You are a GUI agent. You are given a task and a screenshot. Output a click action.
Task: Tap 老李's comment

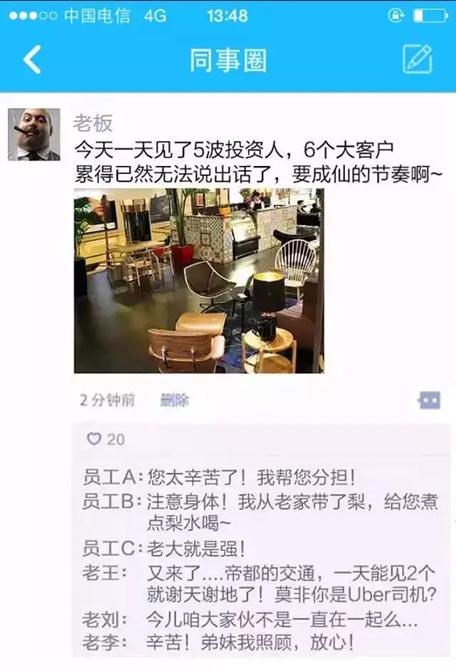[x=219, y=642]
